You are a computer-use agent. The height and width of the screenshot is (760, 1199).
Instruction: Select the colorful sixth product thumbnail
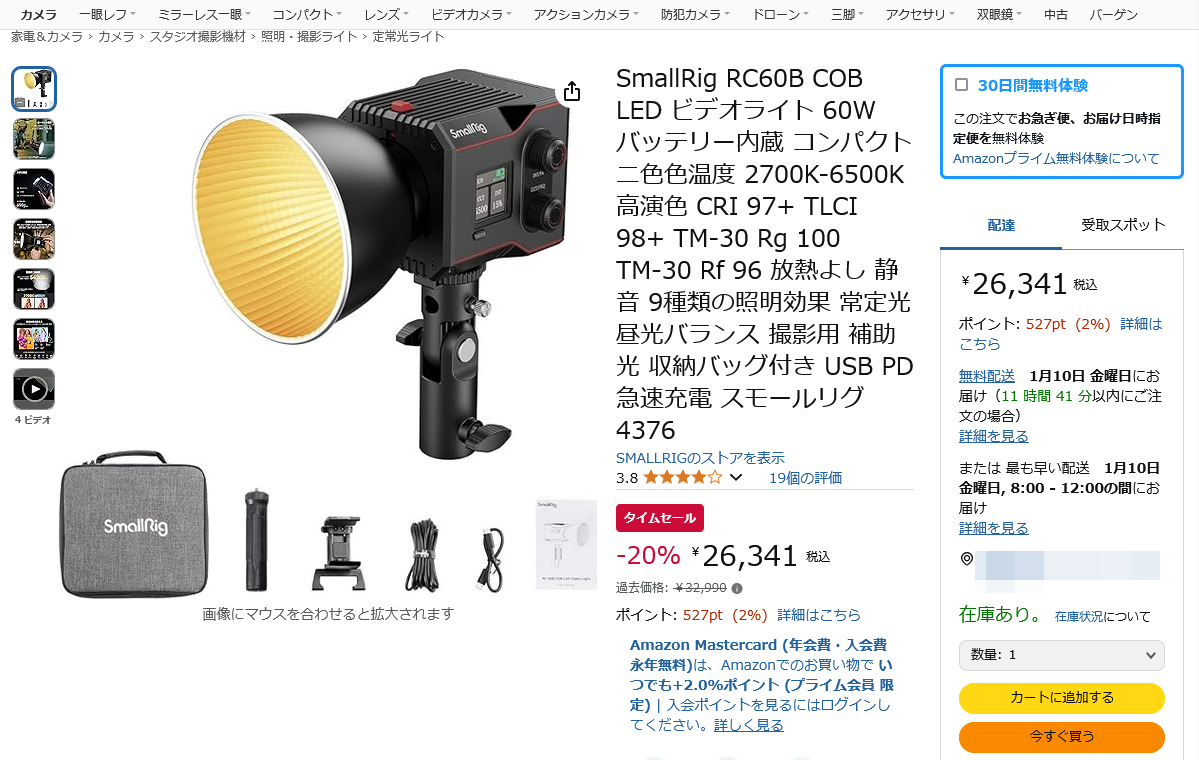34,339
